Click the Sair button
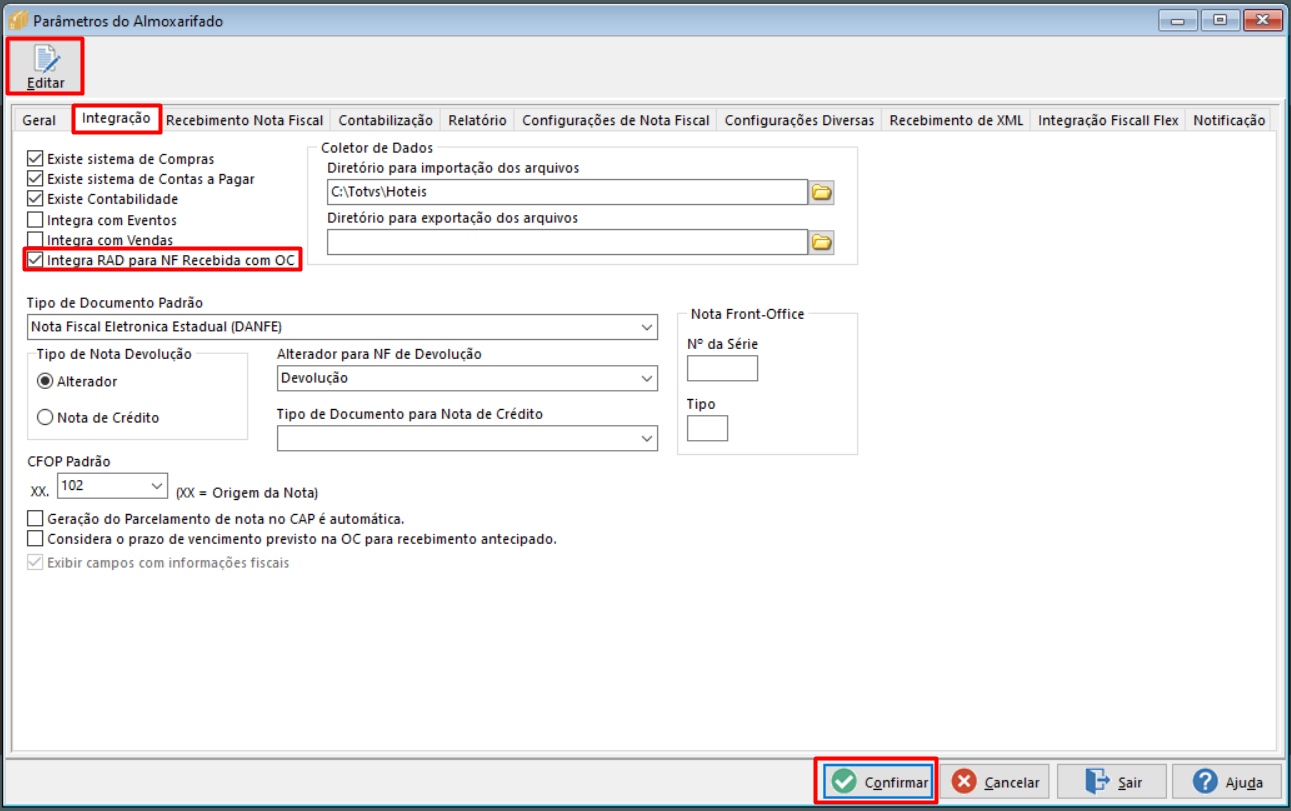The image size is (1291, 811). pyautogui.click(x=1112, y=782)
